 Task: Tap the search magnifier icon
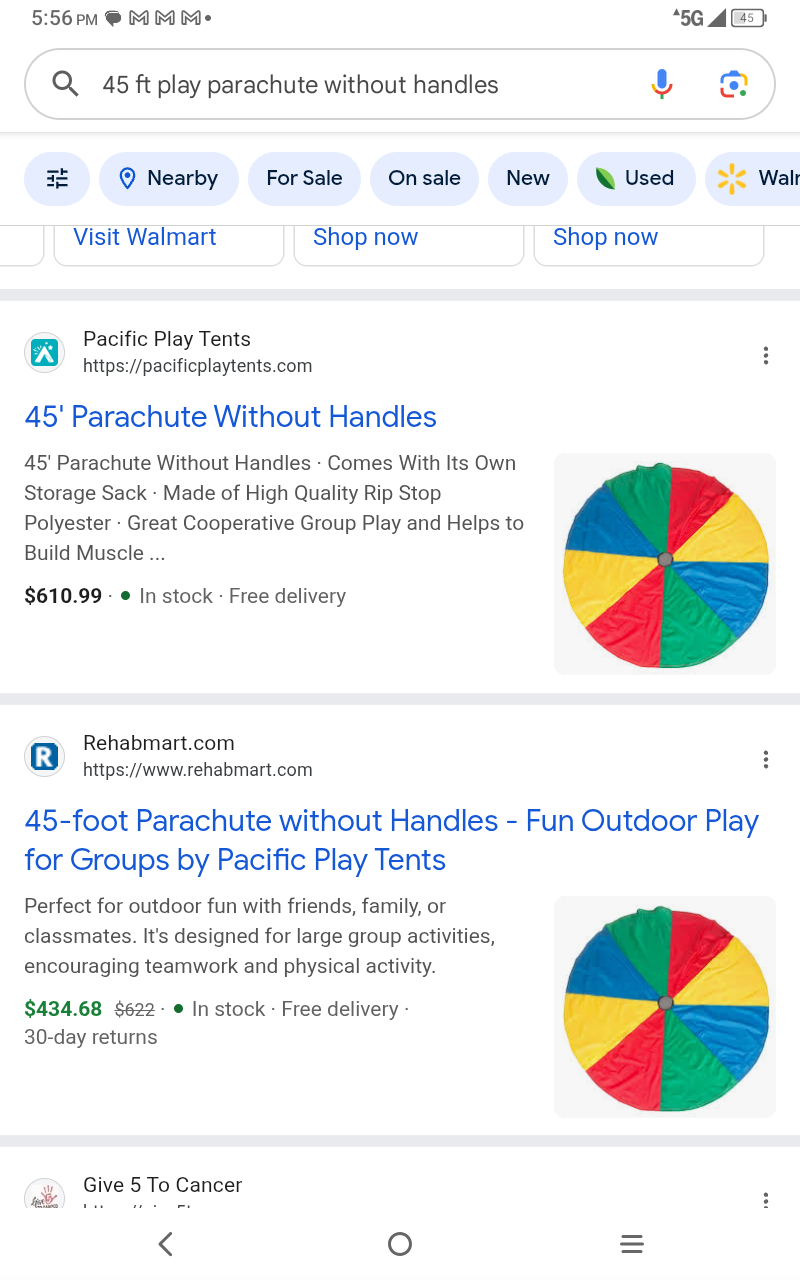click(x=65, y=85)
